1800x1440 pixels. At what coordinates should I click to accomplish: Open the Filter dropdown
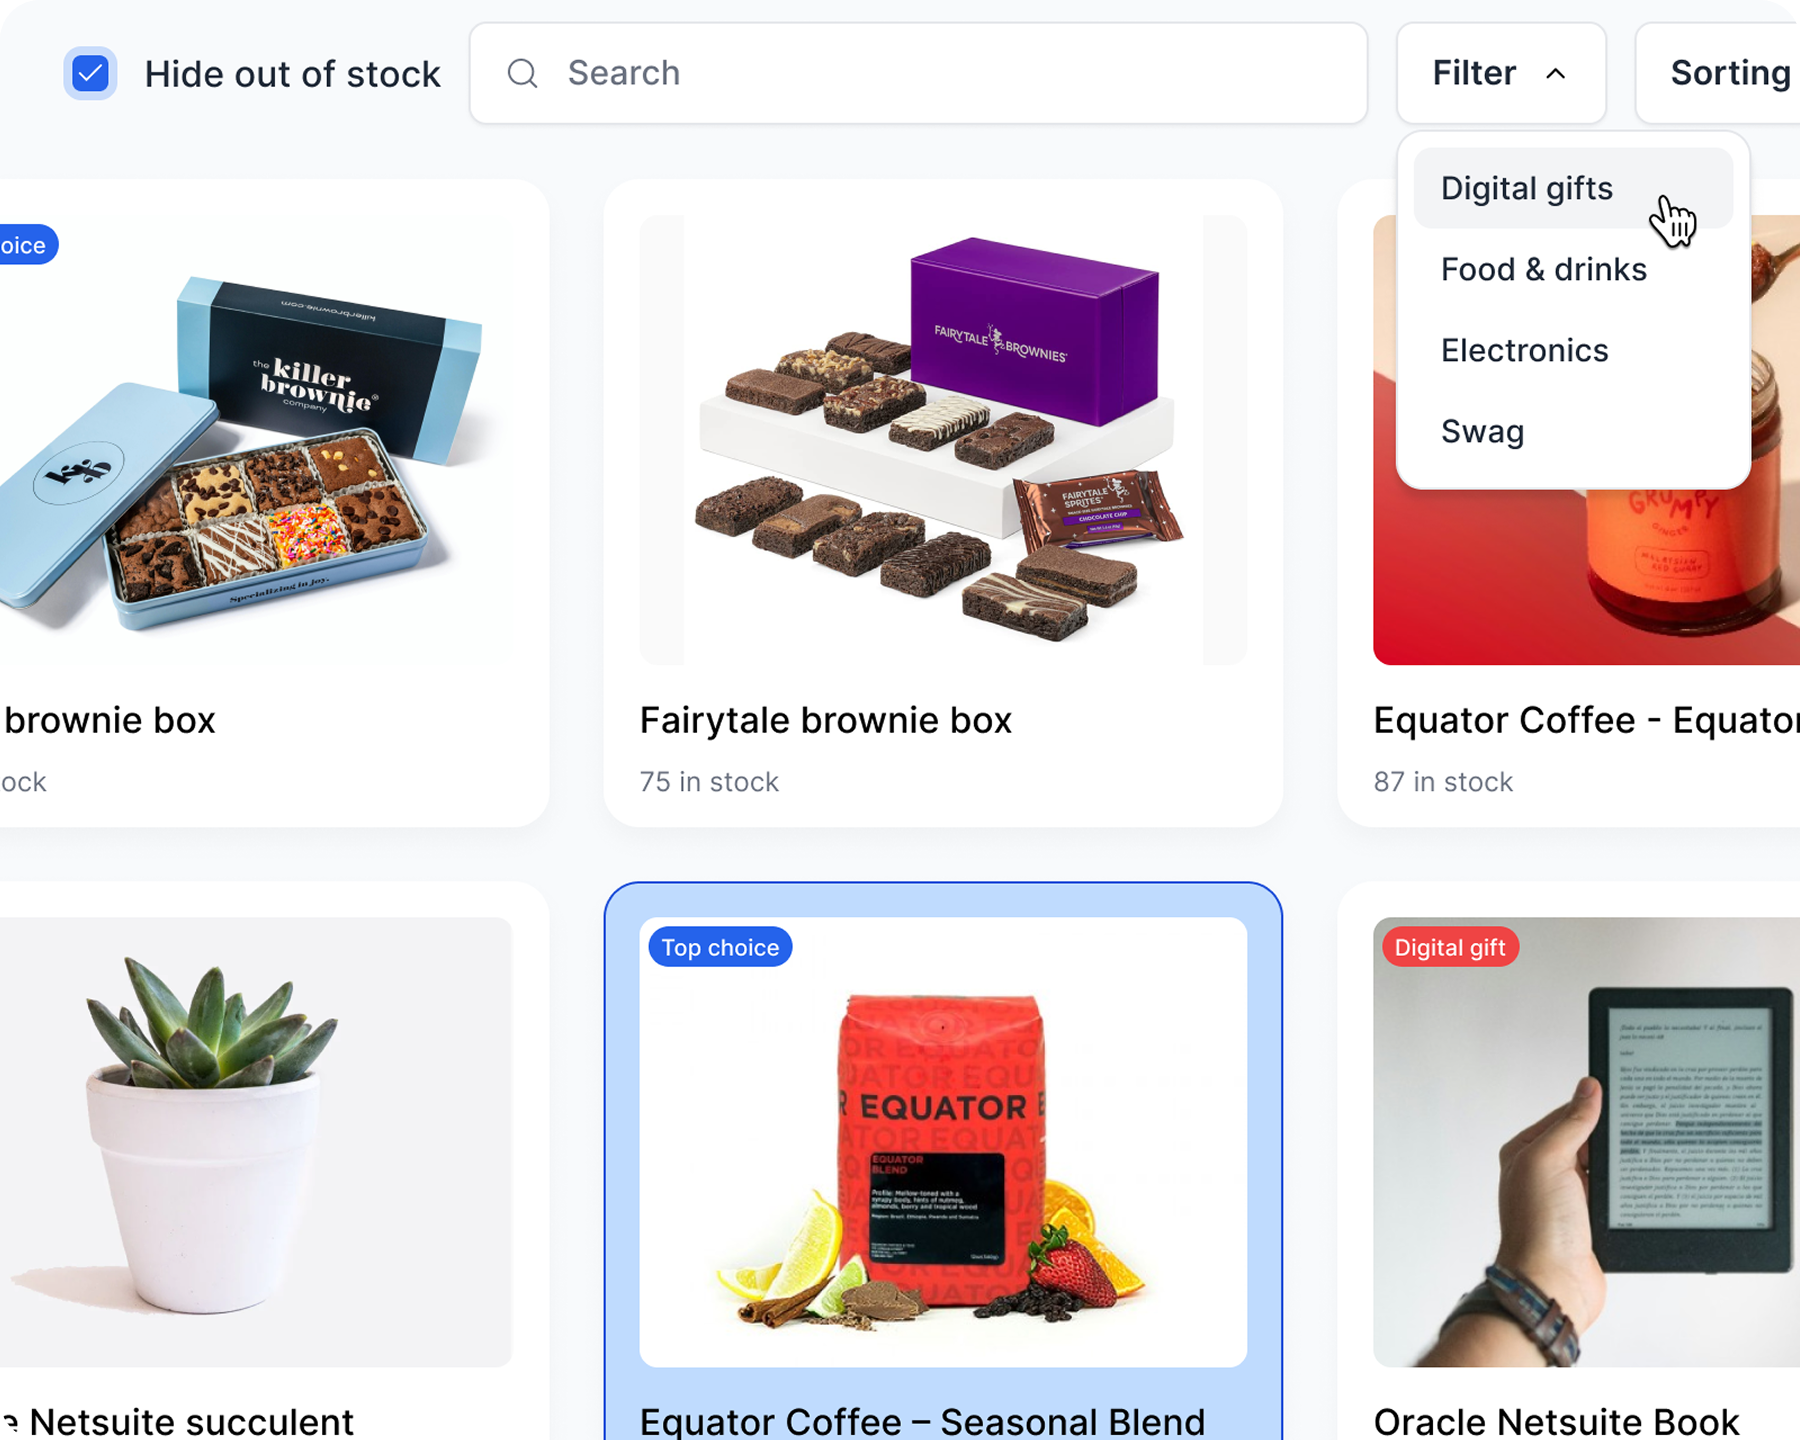click(x=1501, y=73)
